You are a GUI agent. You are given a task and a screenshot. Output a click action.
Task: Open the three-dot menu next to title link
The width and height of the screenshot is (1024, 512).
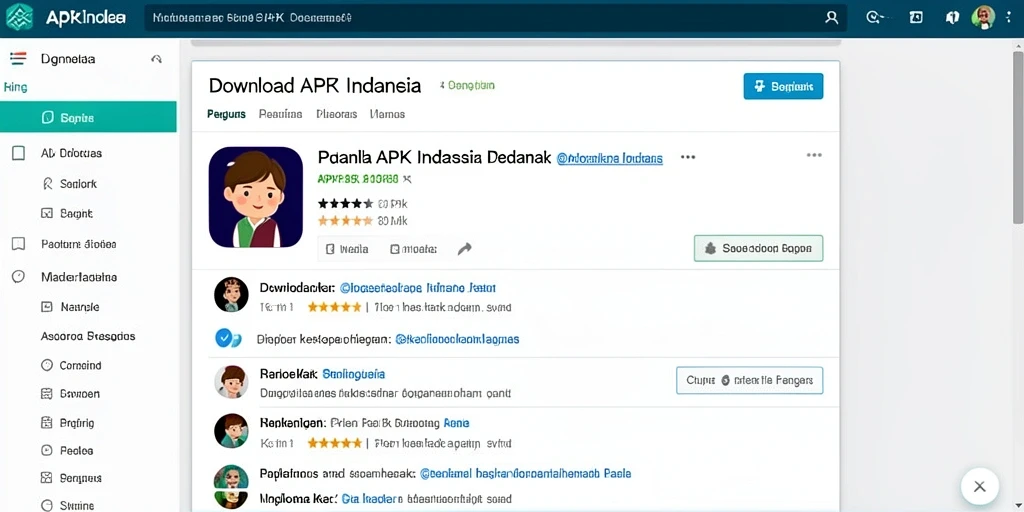(688, 157)
